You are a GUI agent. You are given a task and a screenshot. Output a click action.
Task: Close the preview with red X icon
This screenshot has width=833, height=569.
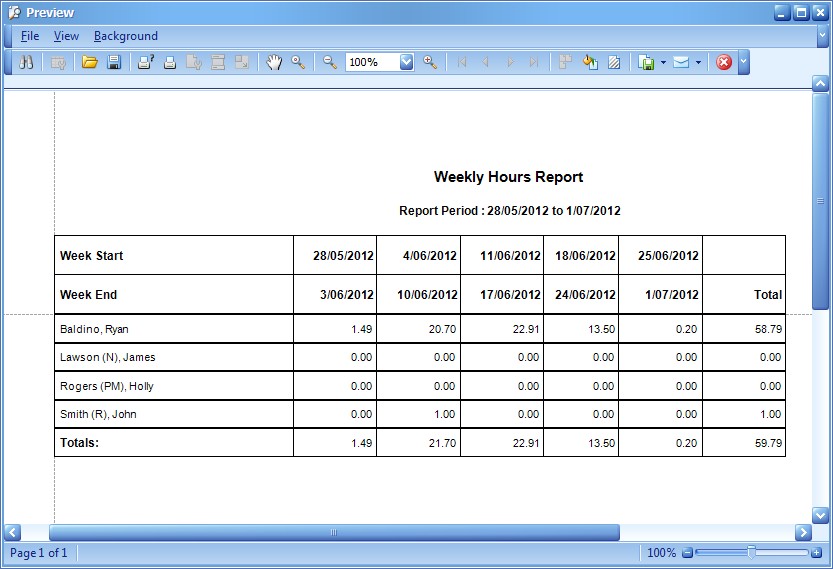click(724, 62)
